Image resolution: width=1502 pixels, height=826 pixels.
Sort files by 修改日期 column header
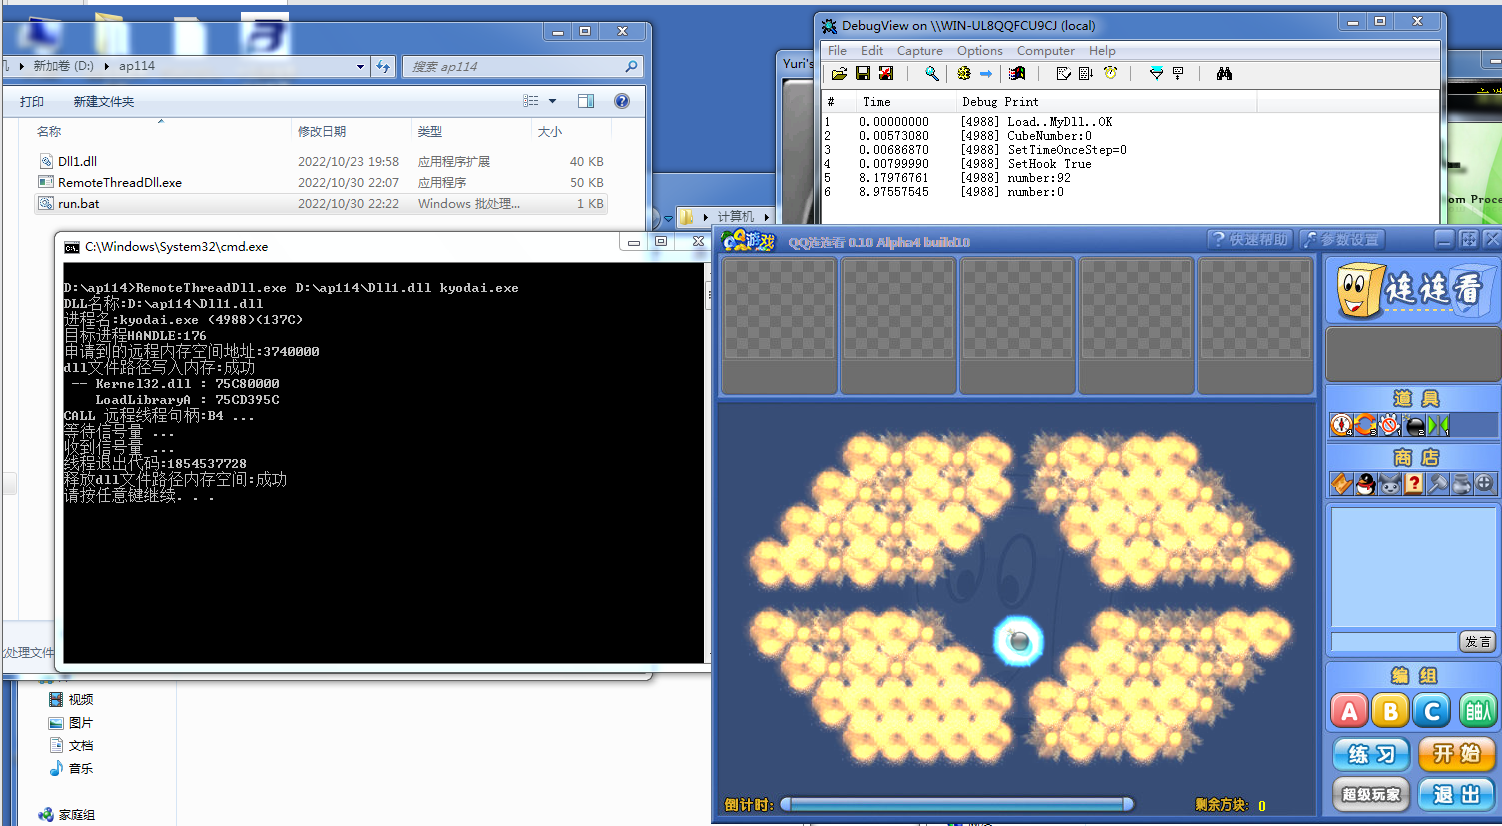[350, 132]
